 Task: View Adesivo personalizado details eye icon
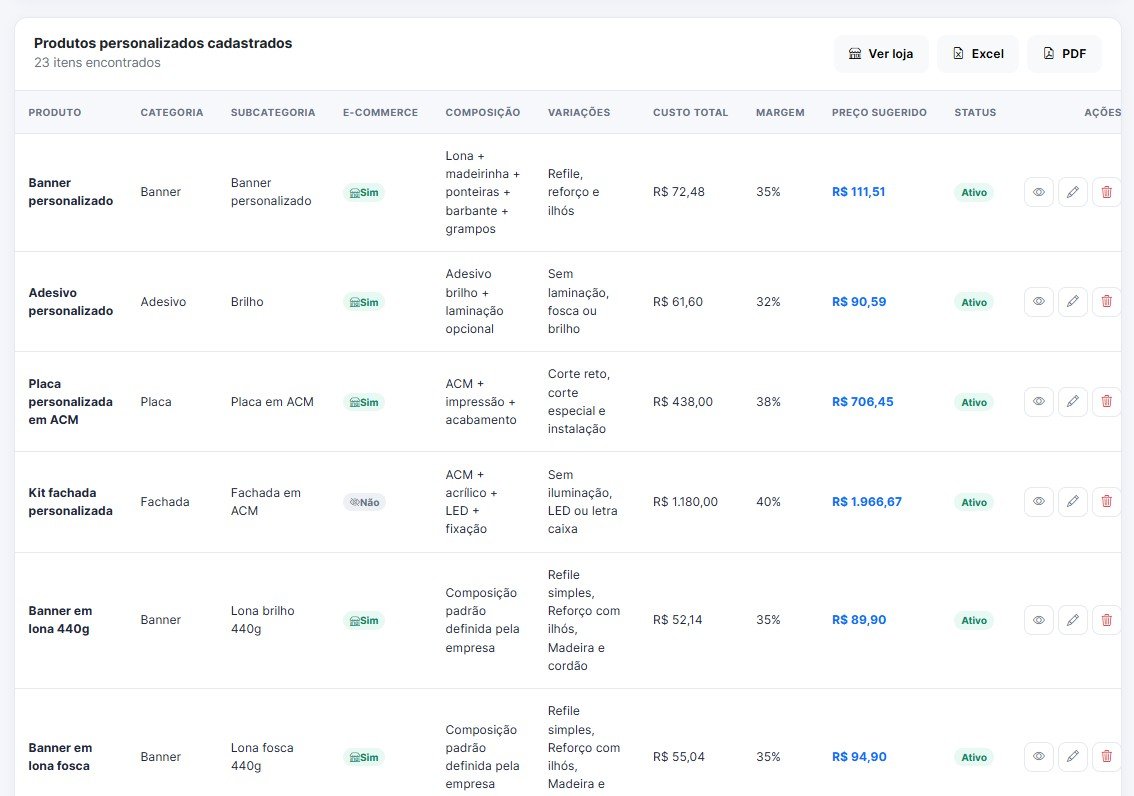(1039, 301)
